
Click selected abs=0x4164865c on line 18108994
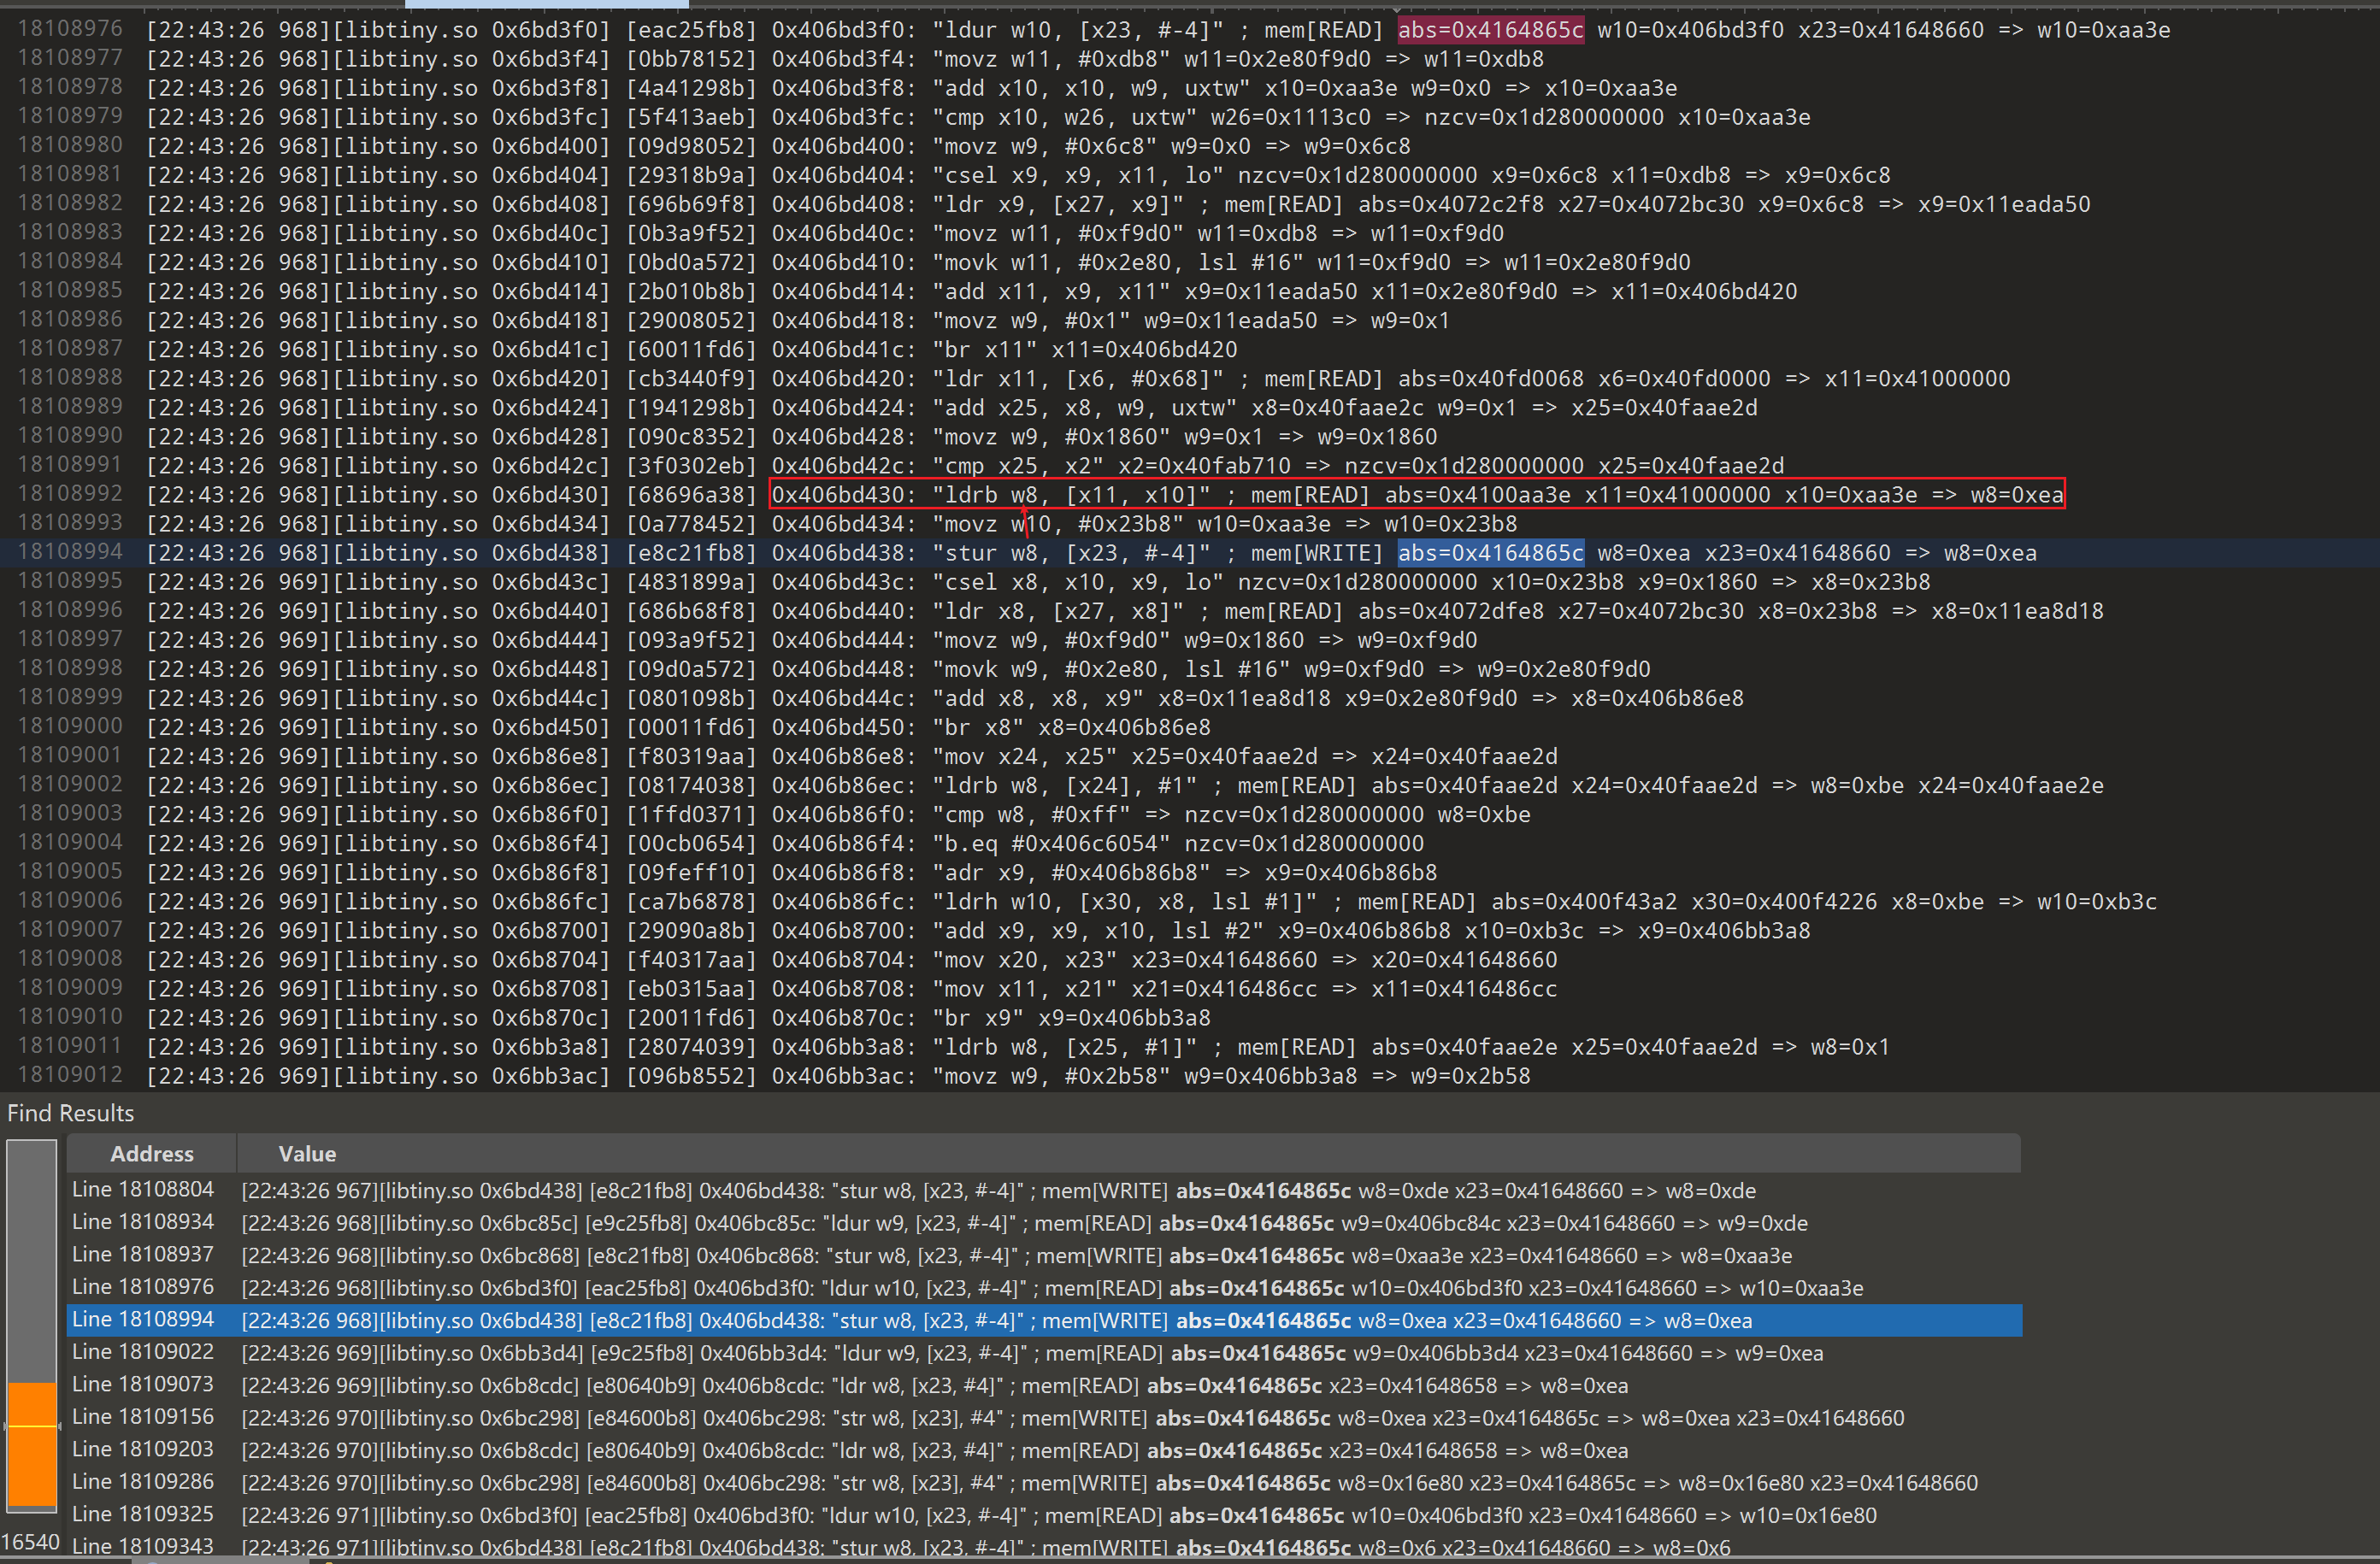tap(1490, 553)
